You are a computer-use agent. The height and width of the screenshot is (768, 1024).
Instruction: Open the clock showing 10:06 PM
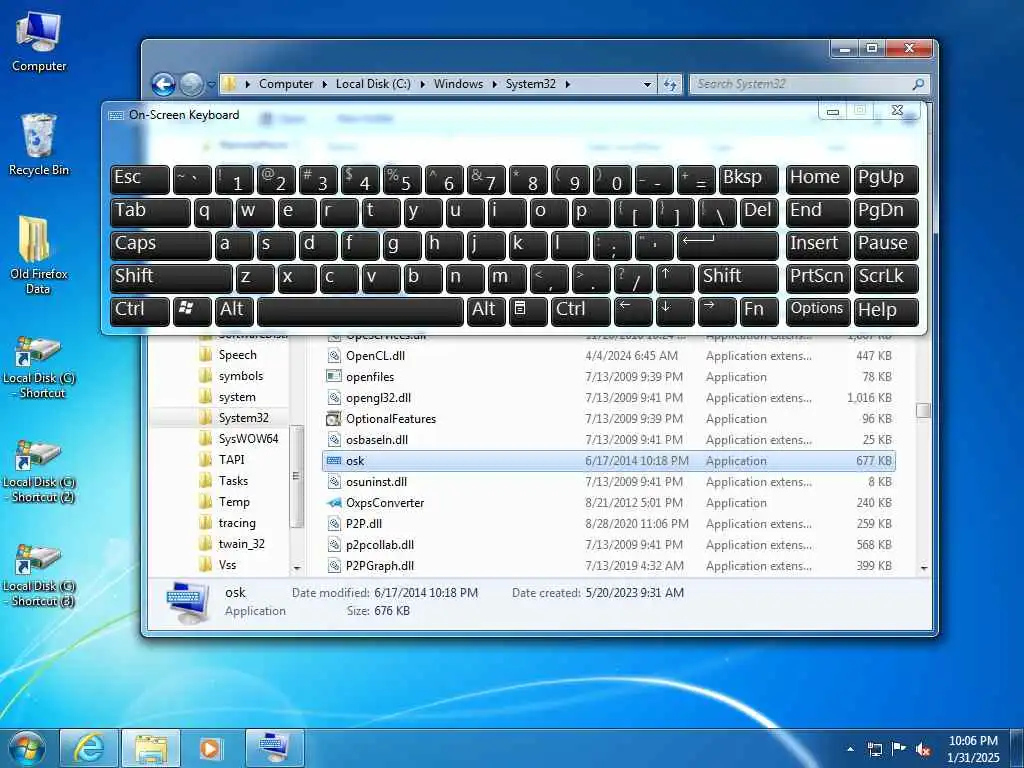coord(973,749)
